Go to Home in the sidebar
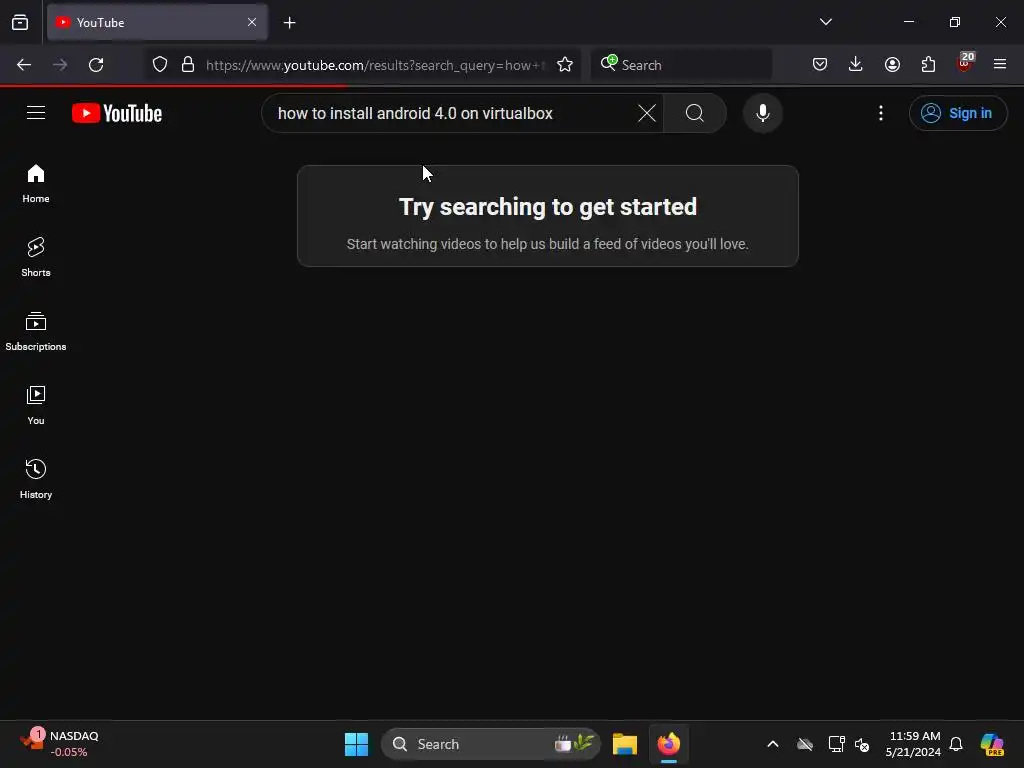Image resolution: width=1024 pixels, height=768 pixels. click(36, 184)
